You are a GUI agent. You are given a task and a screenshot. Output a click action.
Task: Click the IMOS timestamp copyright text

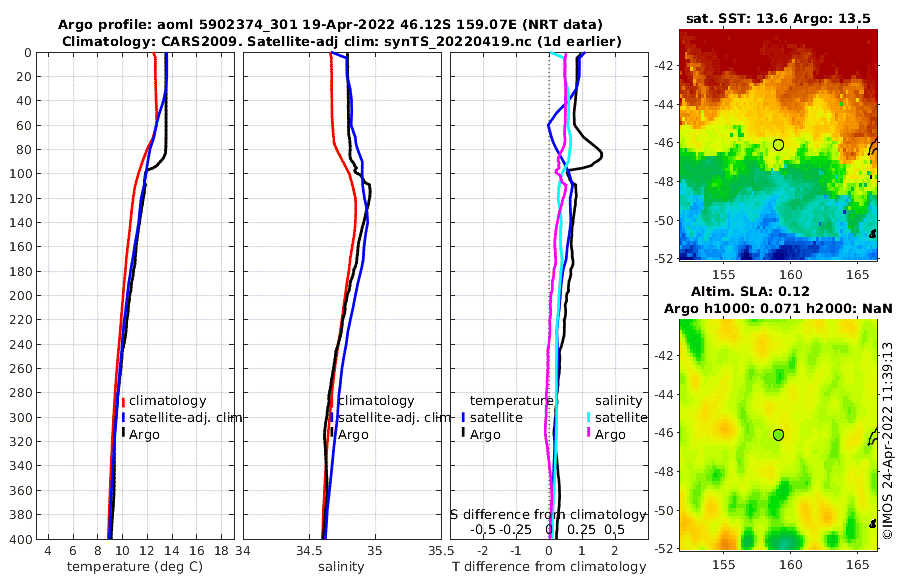(887, 440)
